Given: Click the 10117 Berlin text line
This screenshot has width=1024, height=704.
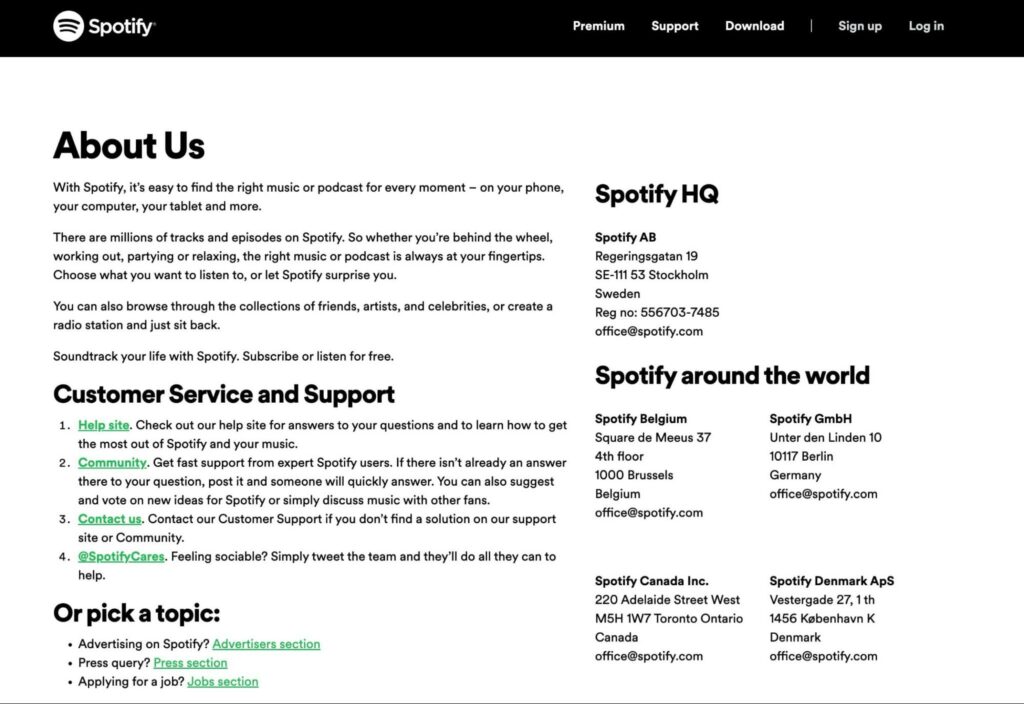Looking at the screenshot, I should pos(801,456).
